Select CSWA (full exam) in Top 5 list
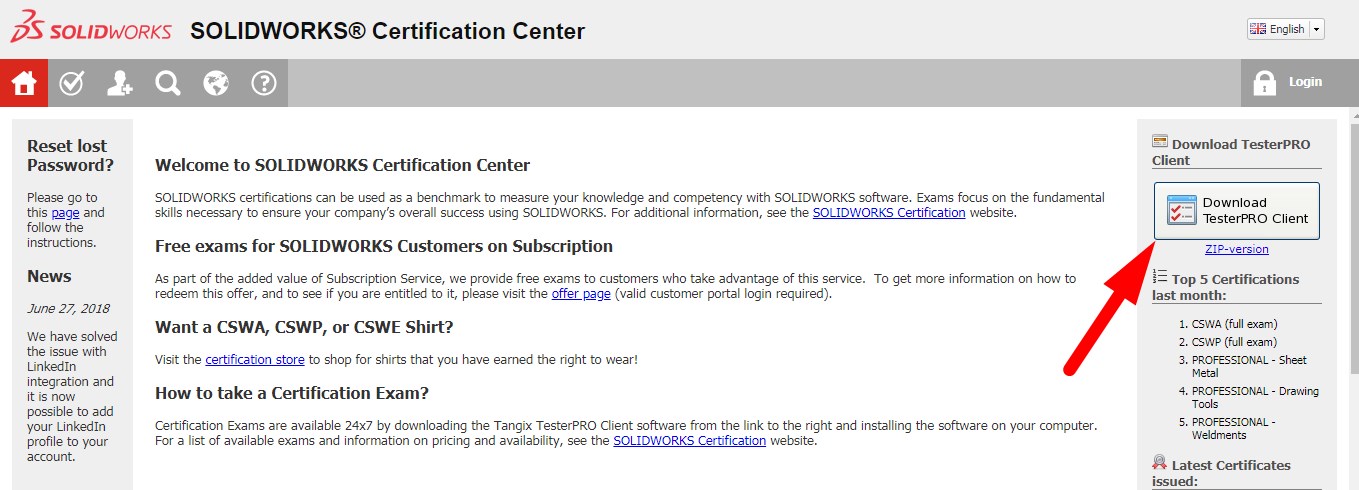 click(x=1235, y=324)
